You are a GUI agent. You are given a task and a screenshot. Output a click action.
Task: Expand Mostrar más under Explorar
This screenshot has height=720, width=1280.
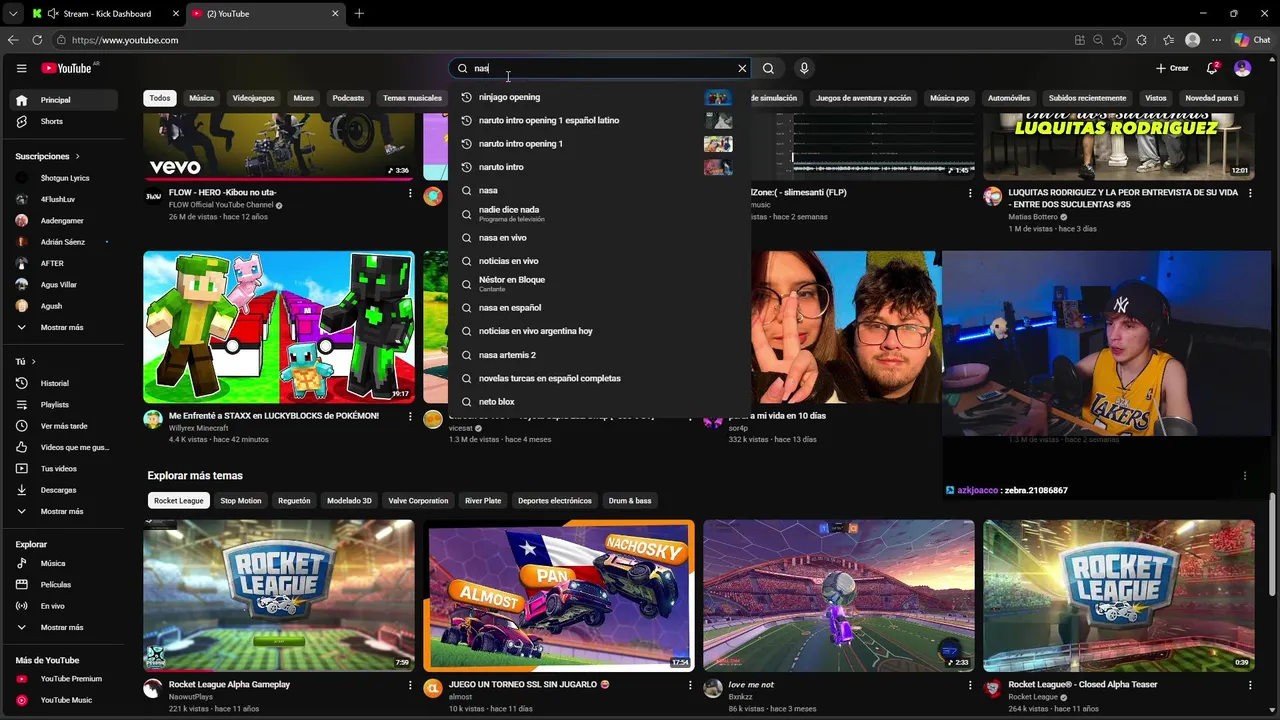62,627
